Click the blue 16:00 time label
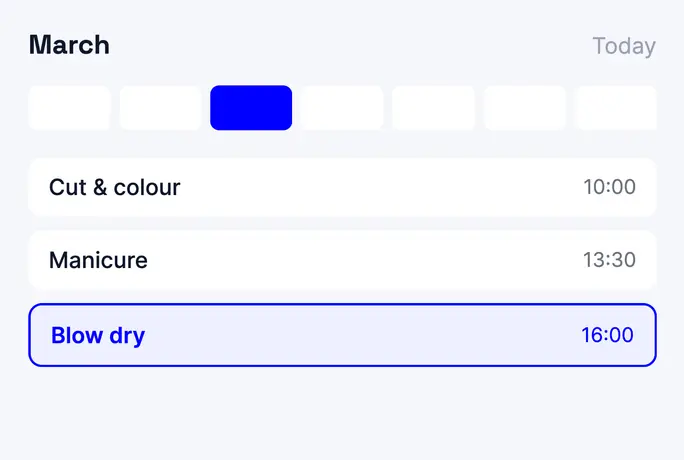Screen dimensions: 684x460 click(x=607, y=335)
